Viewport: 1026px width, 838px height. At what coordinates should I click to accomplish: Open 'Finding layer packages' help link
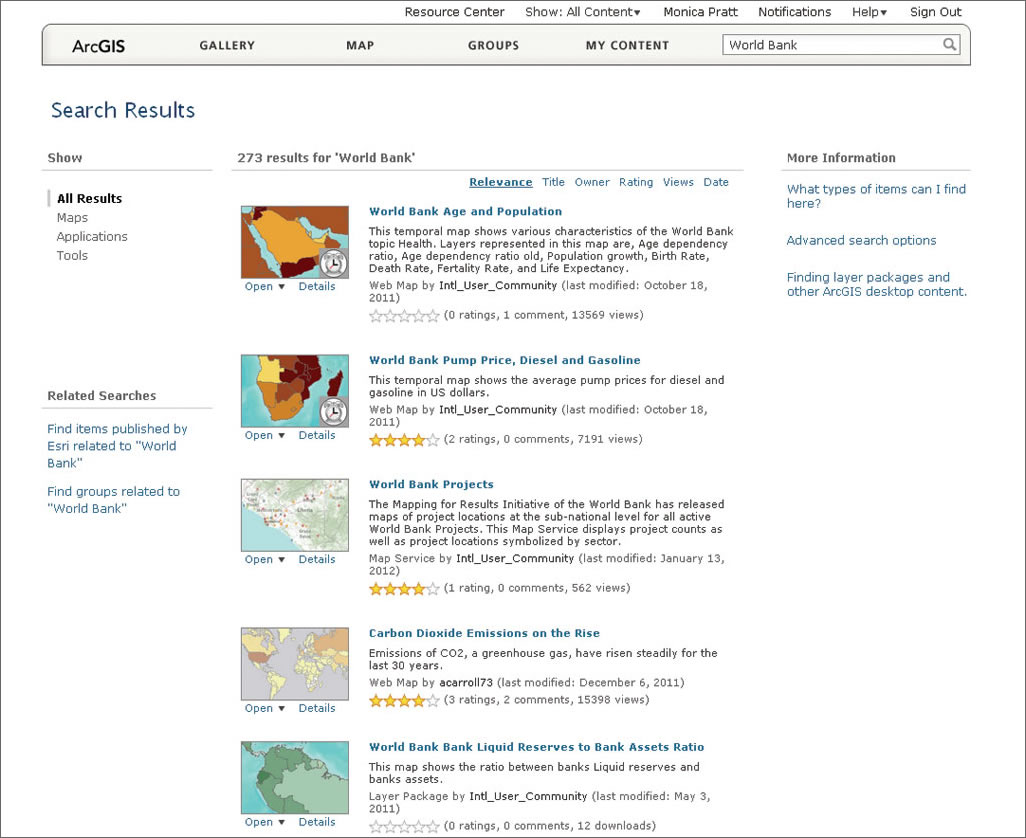coord(876,285)
